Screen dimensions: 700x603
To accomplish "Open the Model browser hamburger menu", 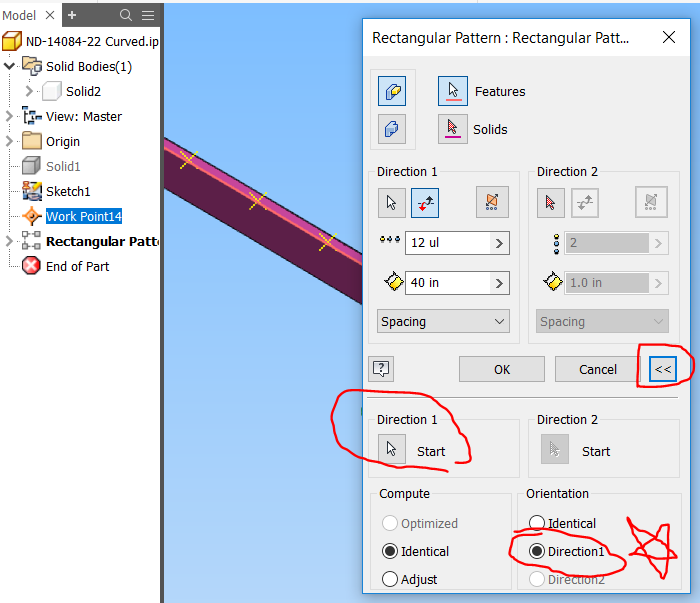I will point(148,15).
